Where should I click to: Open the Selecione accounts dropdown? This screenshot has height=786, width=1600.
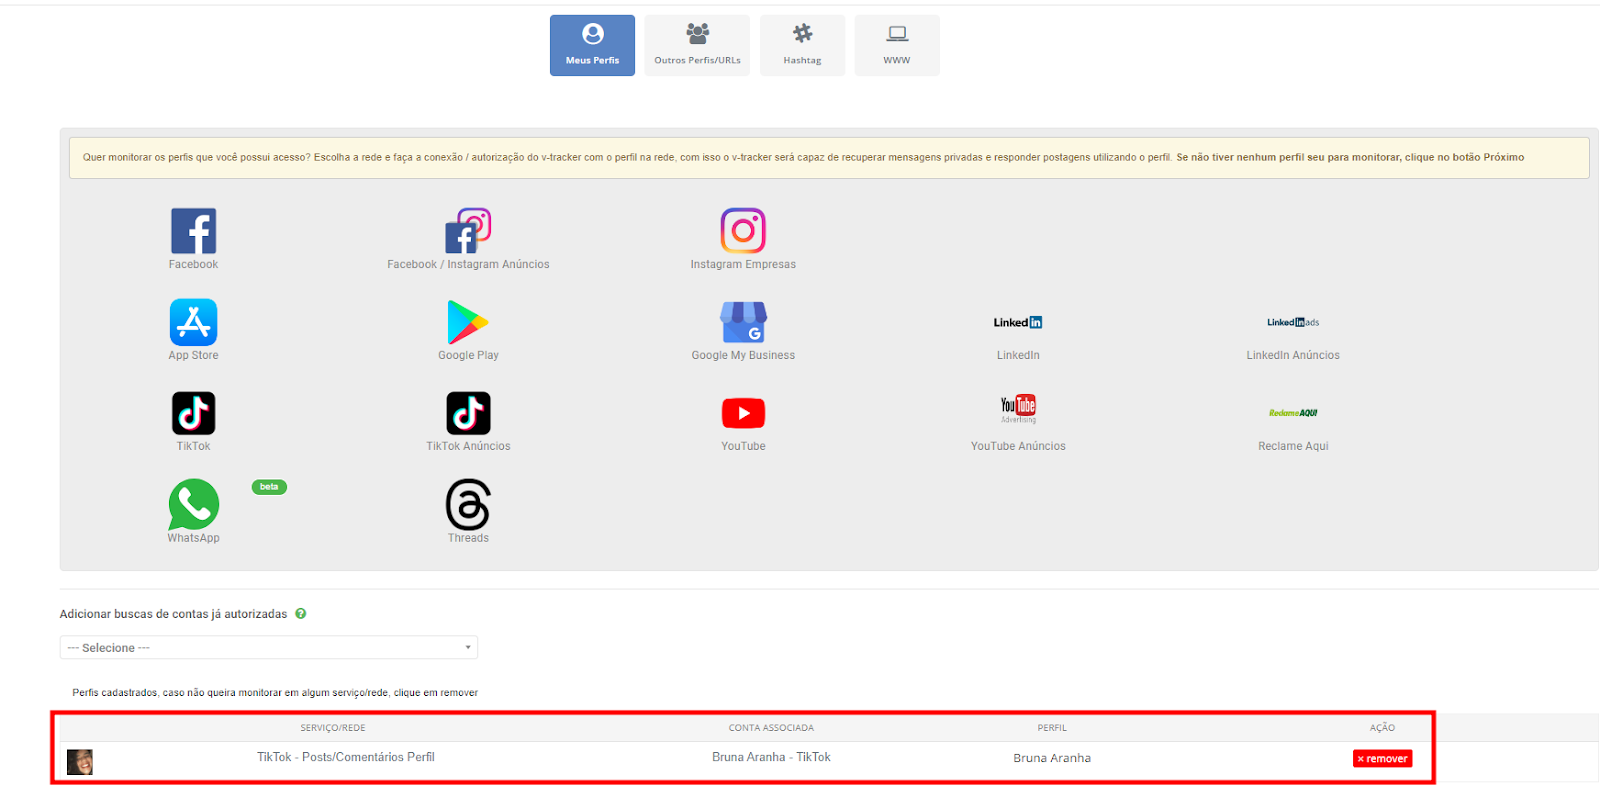click(268, 647)
